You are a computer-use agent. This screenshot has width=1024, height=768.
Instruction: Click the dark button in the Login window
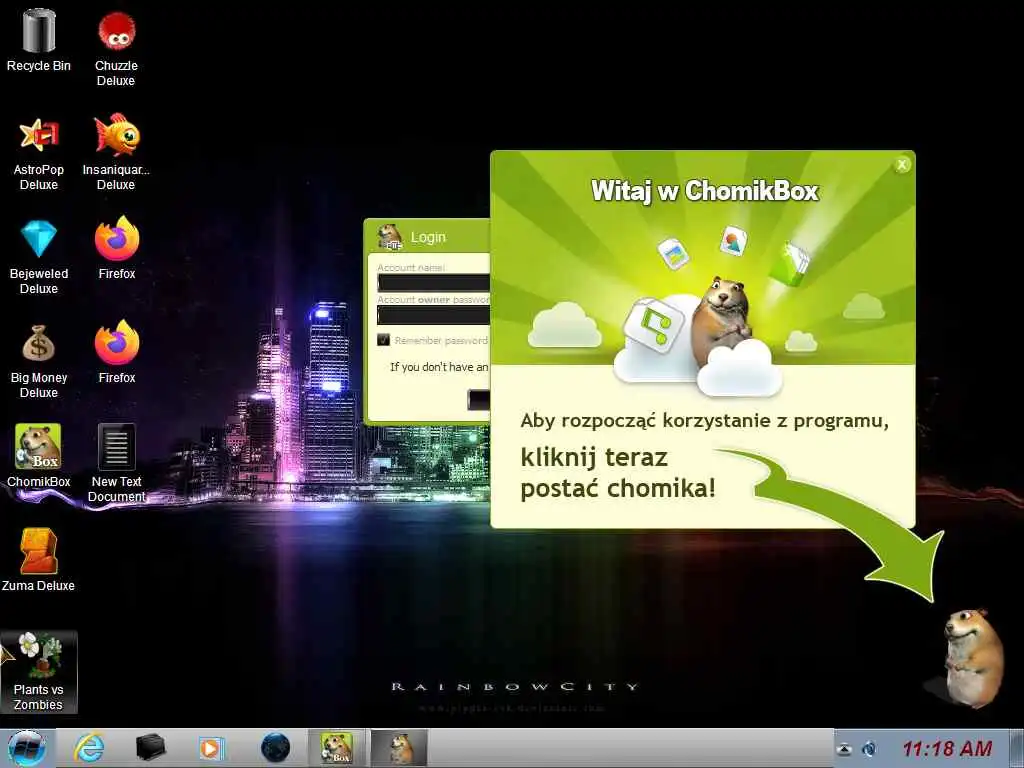[x=479, y=400]
